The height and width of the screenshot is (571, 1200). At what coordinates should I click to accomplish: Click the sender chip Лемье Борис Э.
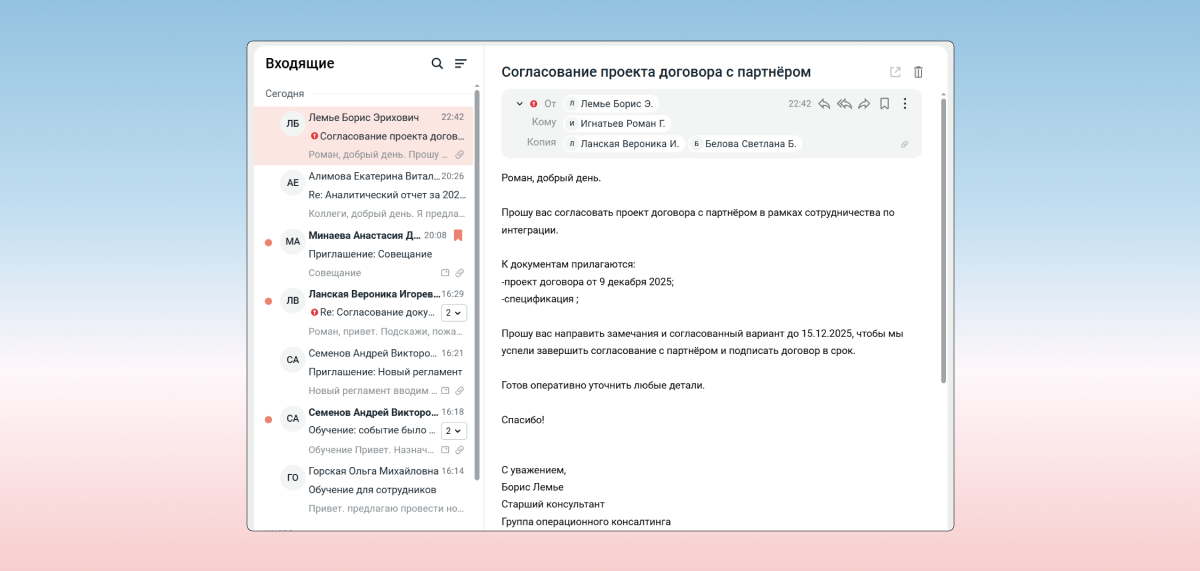(x=612, y=104)
